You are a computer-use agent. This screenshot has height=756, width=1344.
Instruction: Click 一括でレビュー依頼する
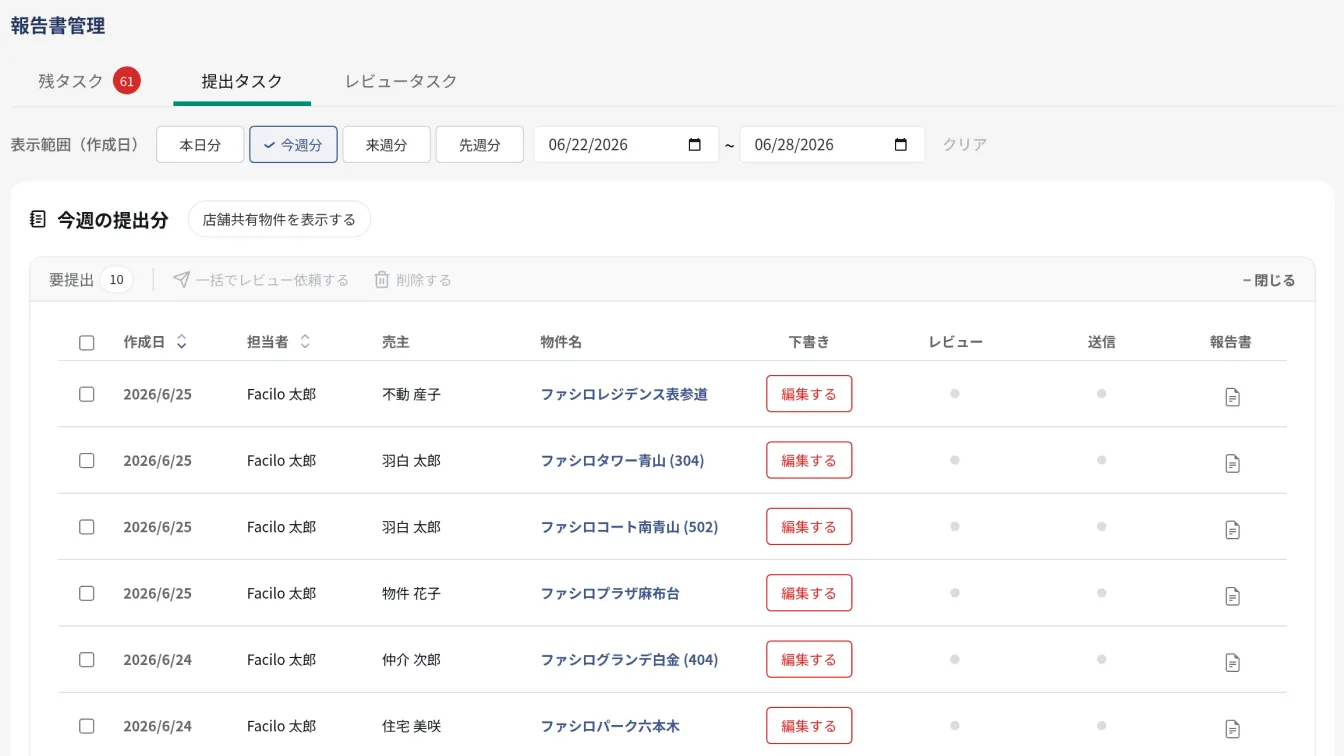(261, 280)
